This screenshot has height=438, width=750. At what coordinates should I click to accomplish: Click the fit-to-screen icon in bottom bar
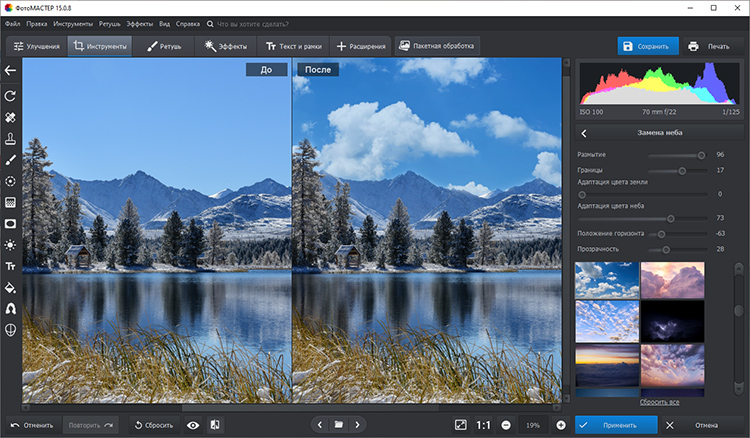pos(460,425)
